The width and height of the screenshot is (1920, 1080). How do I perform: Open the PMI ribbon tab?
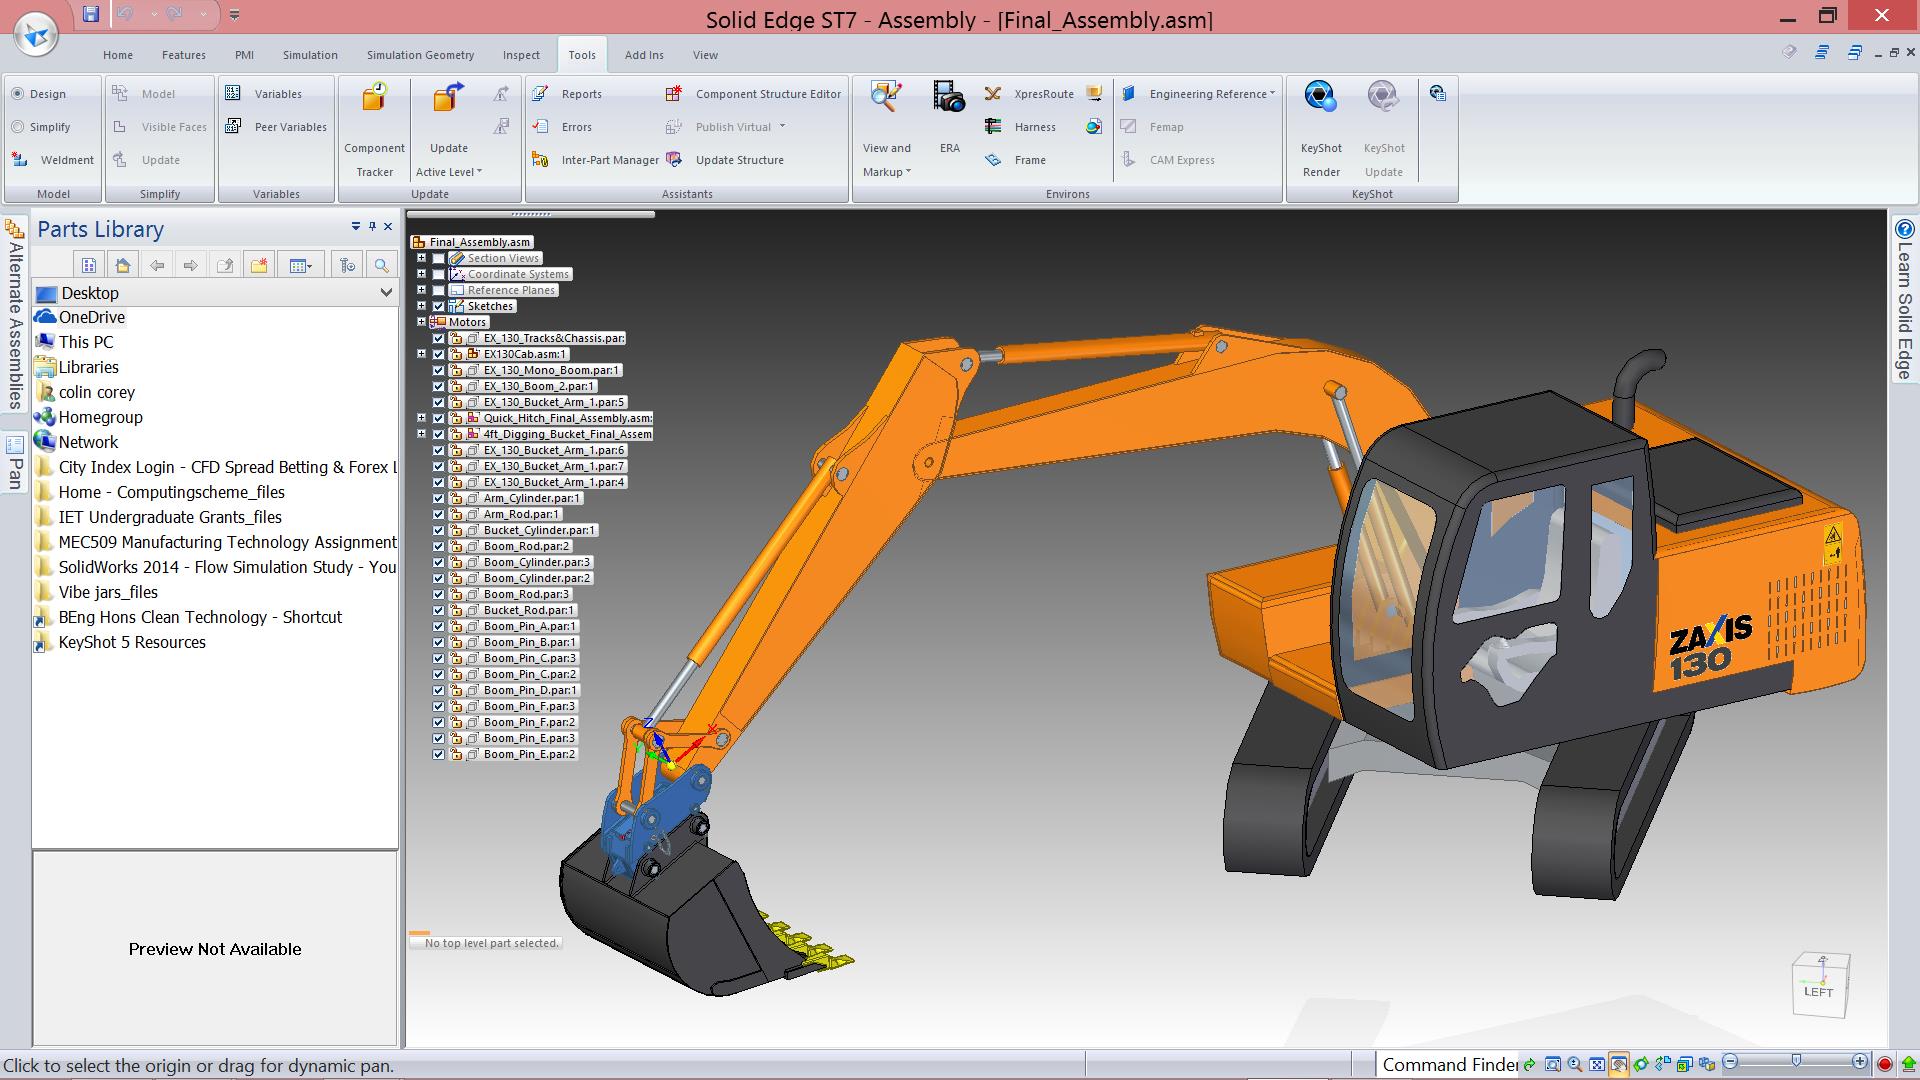244,55
